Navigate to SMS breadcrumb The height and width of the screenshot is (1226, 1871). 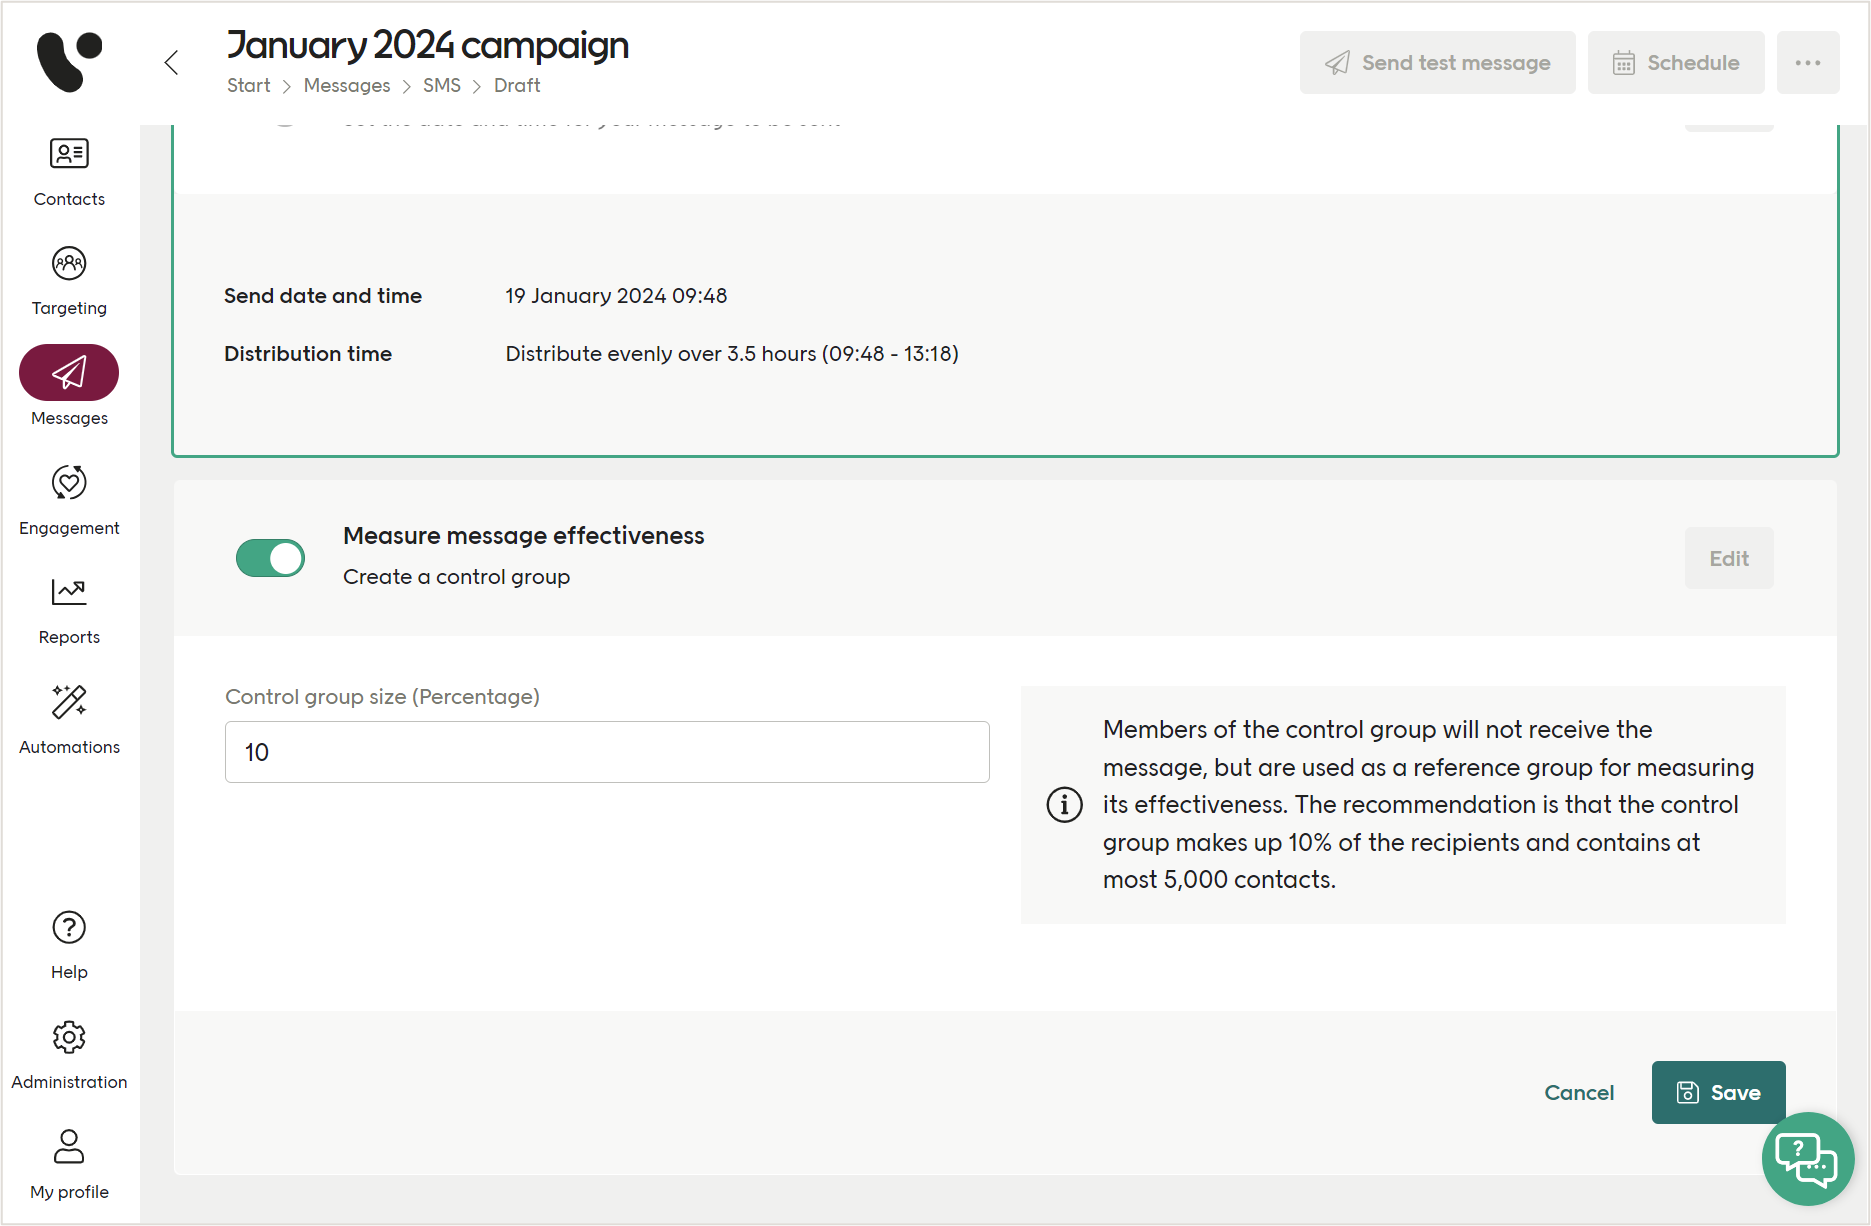click(441, 86)
